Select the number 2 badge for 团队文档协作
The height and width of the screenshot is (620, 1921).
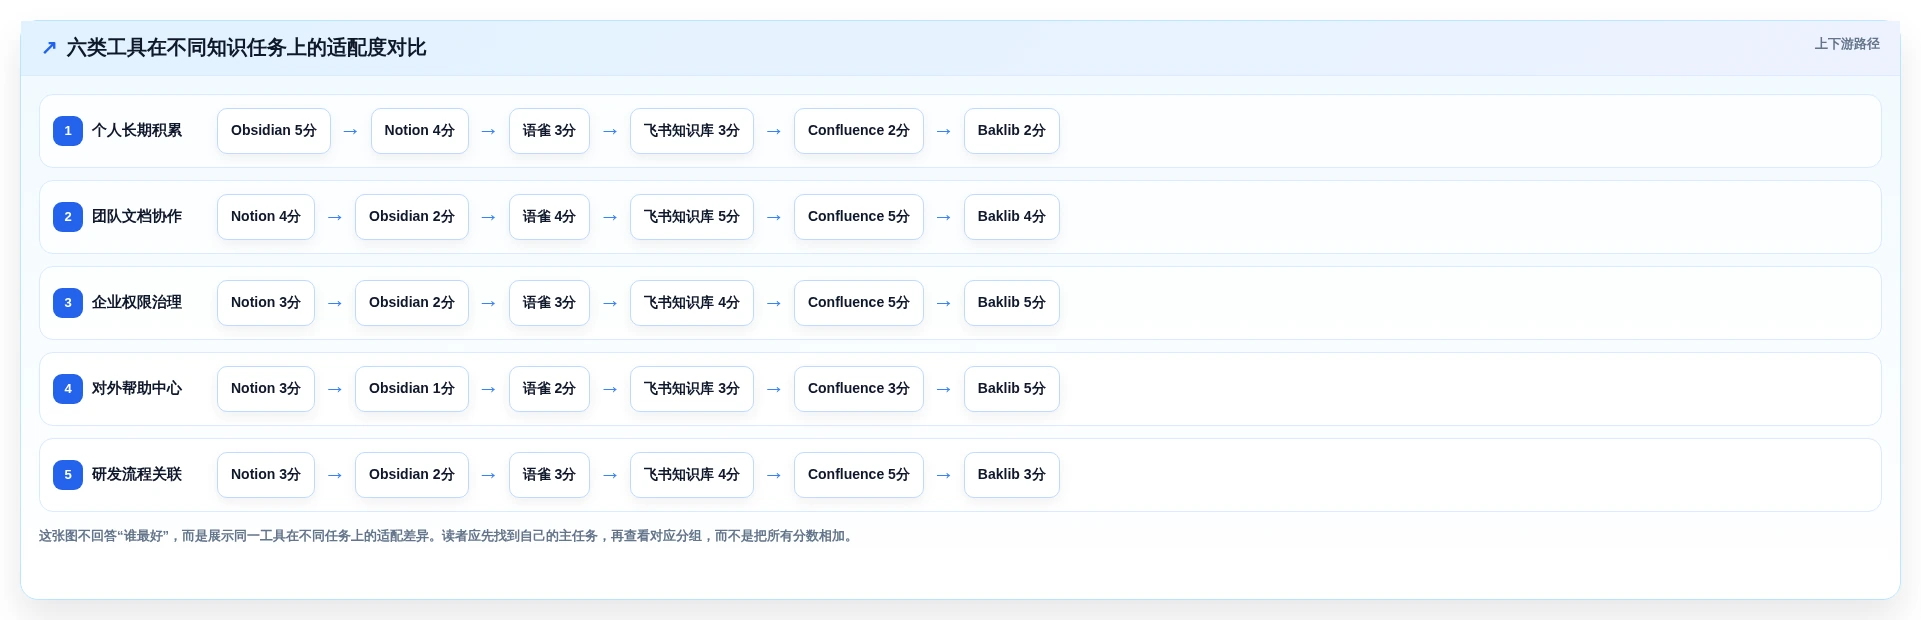[68, 217]
